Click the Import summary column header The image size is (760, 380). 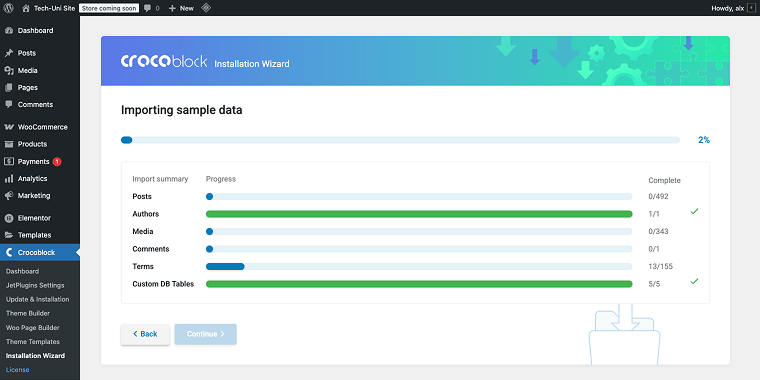[x=160, y=179]
